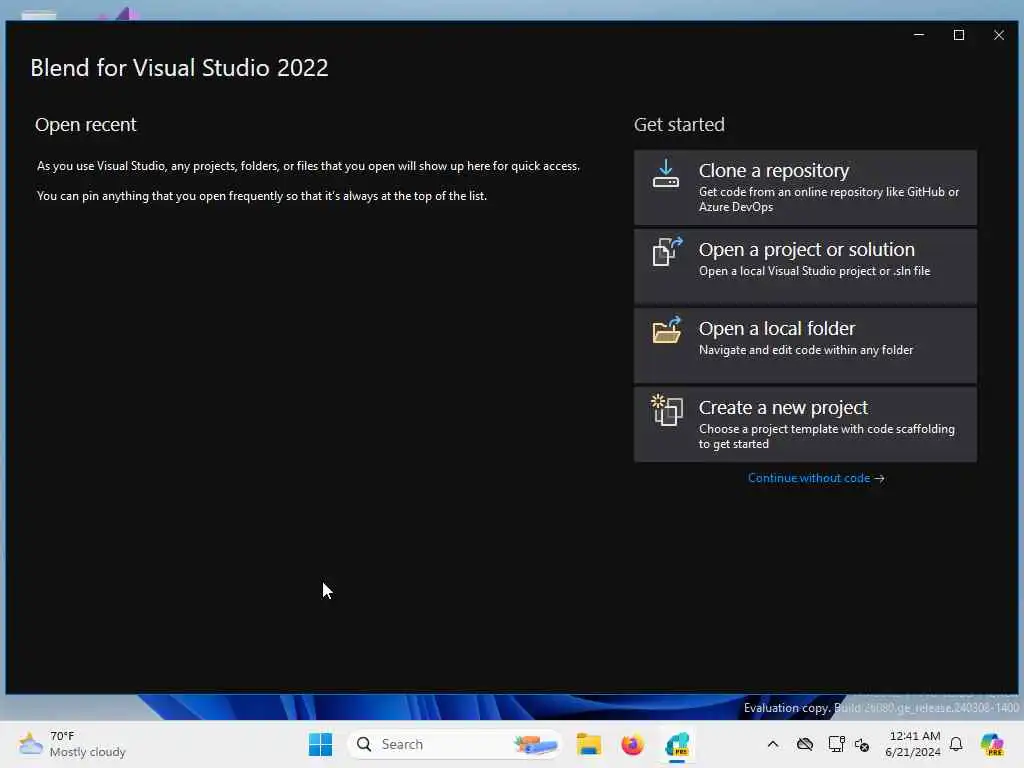This screenshot has width=1024, height=768.
Task: Click the taskbar Search box
Action: pyautogui.click(x=455, y=744)
